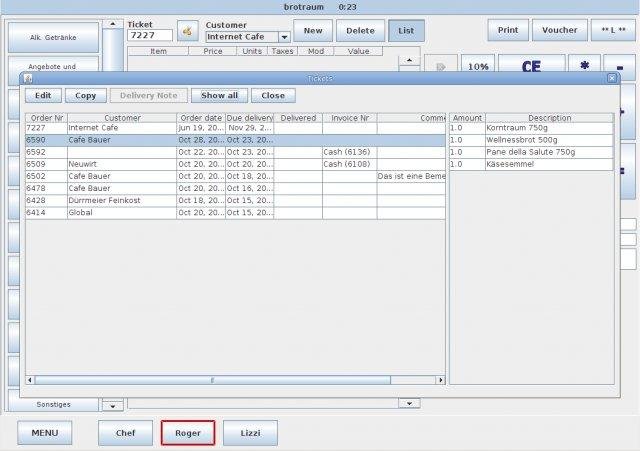Click the Delivered column header
The height and width of the screenshot is (451, 640).
click(x=298, y=118)
